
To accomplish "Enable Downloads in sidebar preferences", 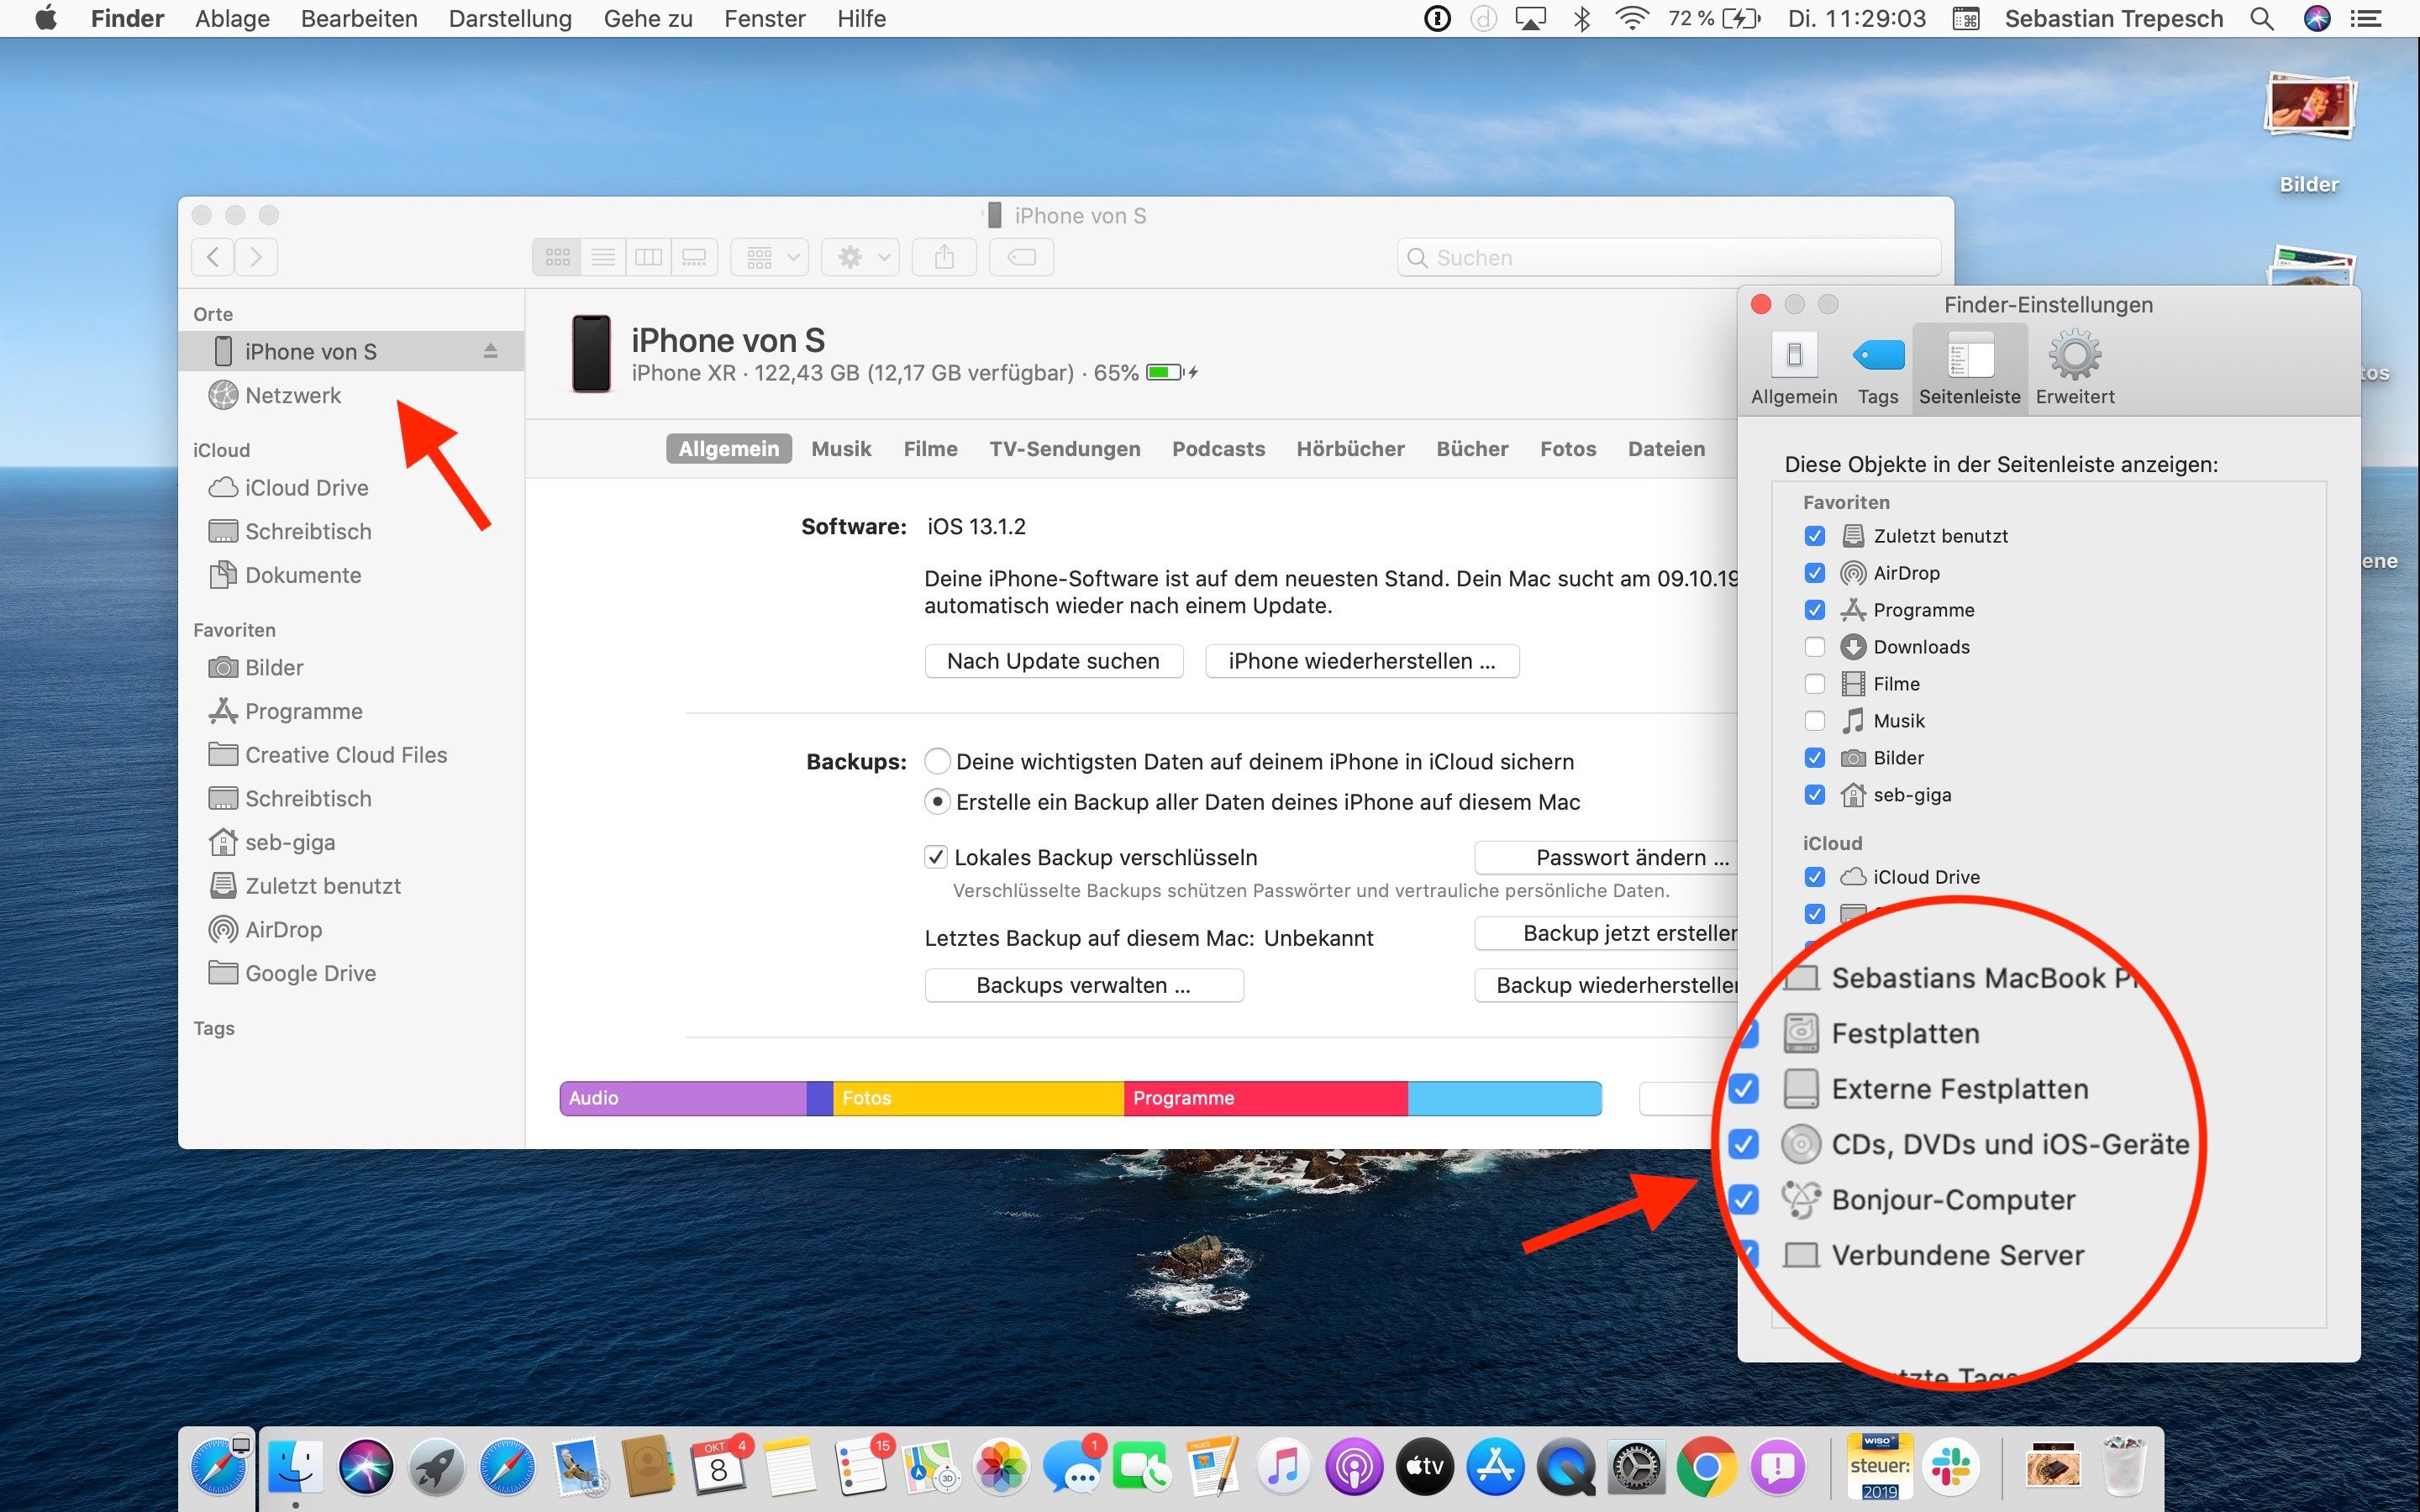I will (1814, 647).
